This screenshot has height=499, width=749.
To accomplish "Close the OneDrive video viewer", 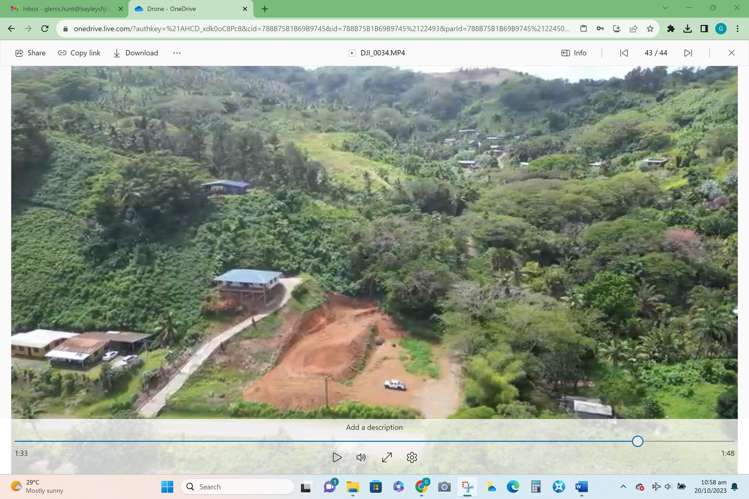I will (731, 53).
